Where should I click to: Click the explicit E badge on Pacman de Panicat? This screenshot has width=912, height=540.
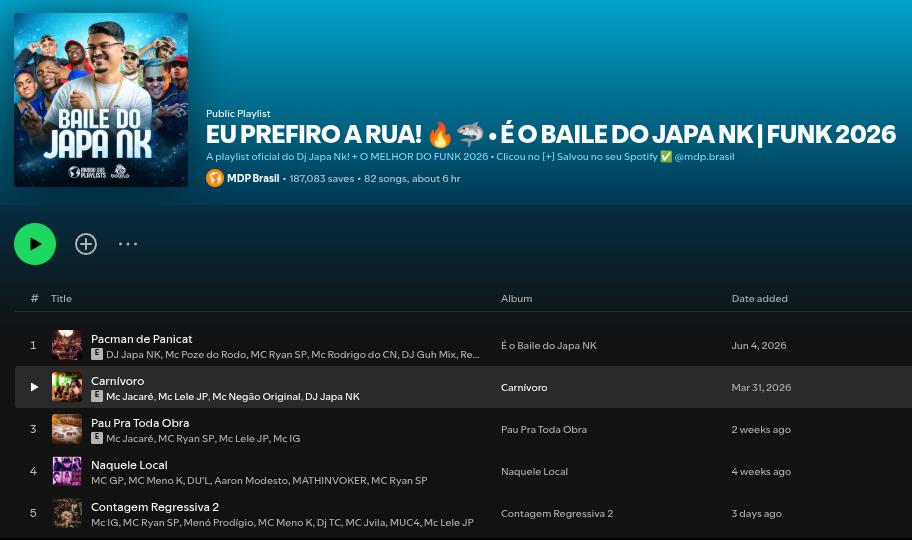pos(97,354)
